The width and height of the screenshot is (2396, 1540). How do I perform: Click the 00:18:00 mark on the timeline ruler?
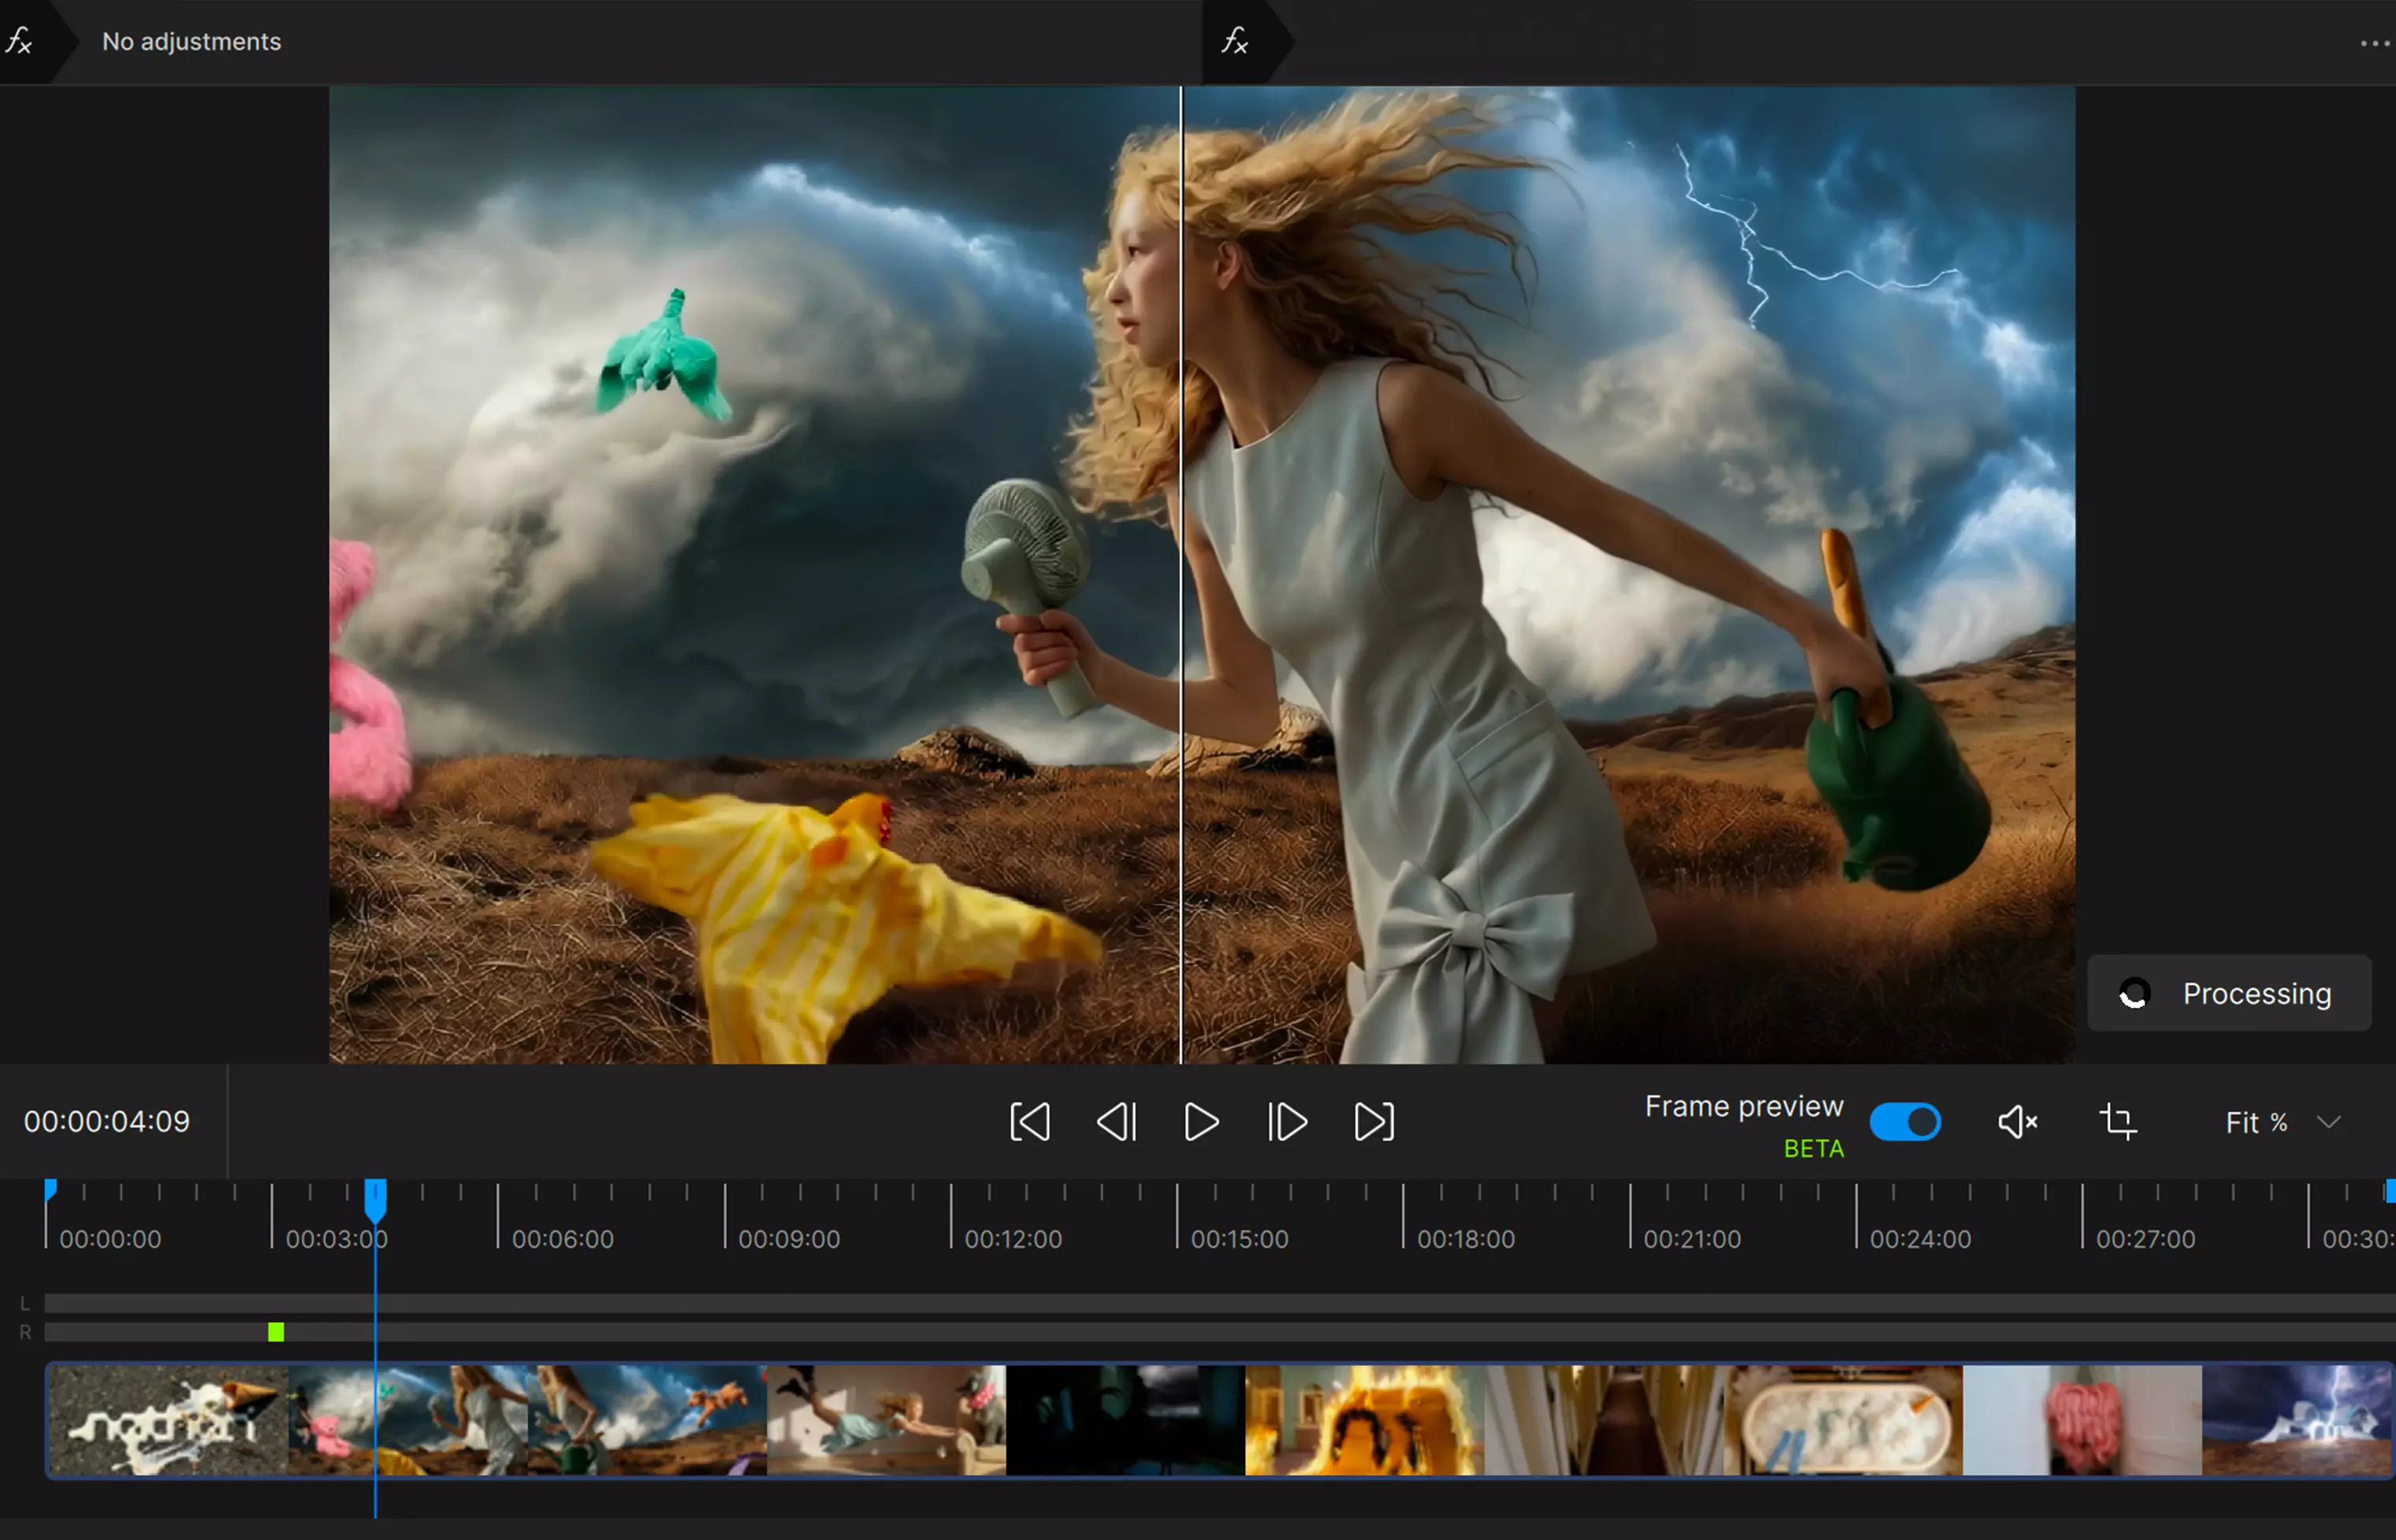1466,1239
